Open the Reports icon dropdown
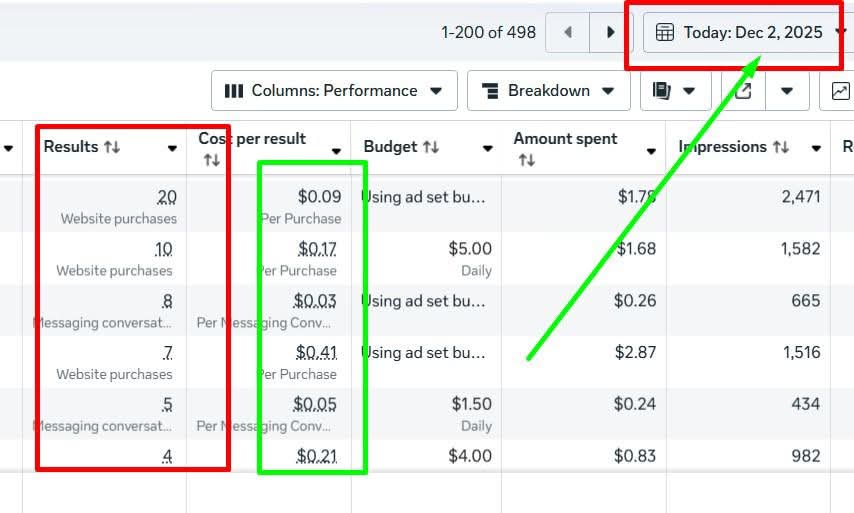This screenshot has height=513, width=854. 674,91
